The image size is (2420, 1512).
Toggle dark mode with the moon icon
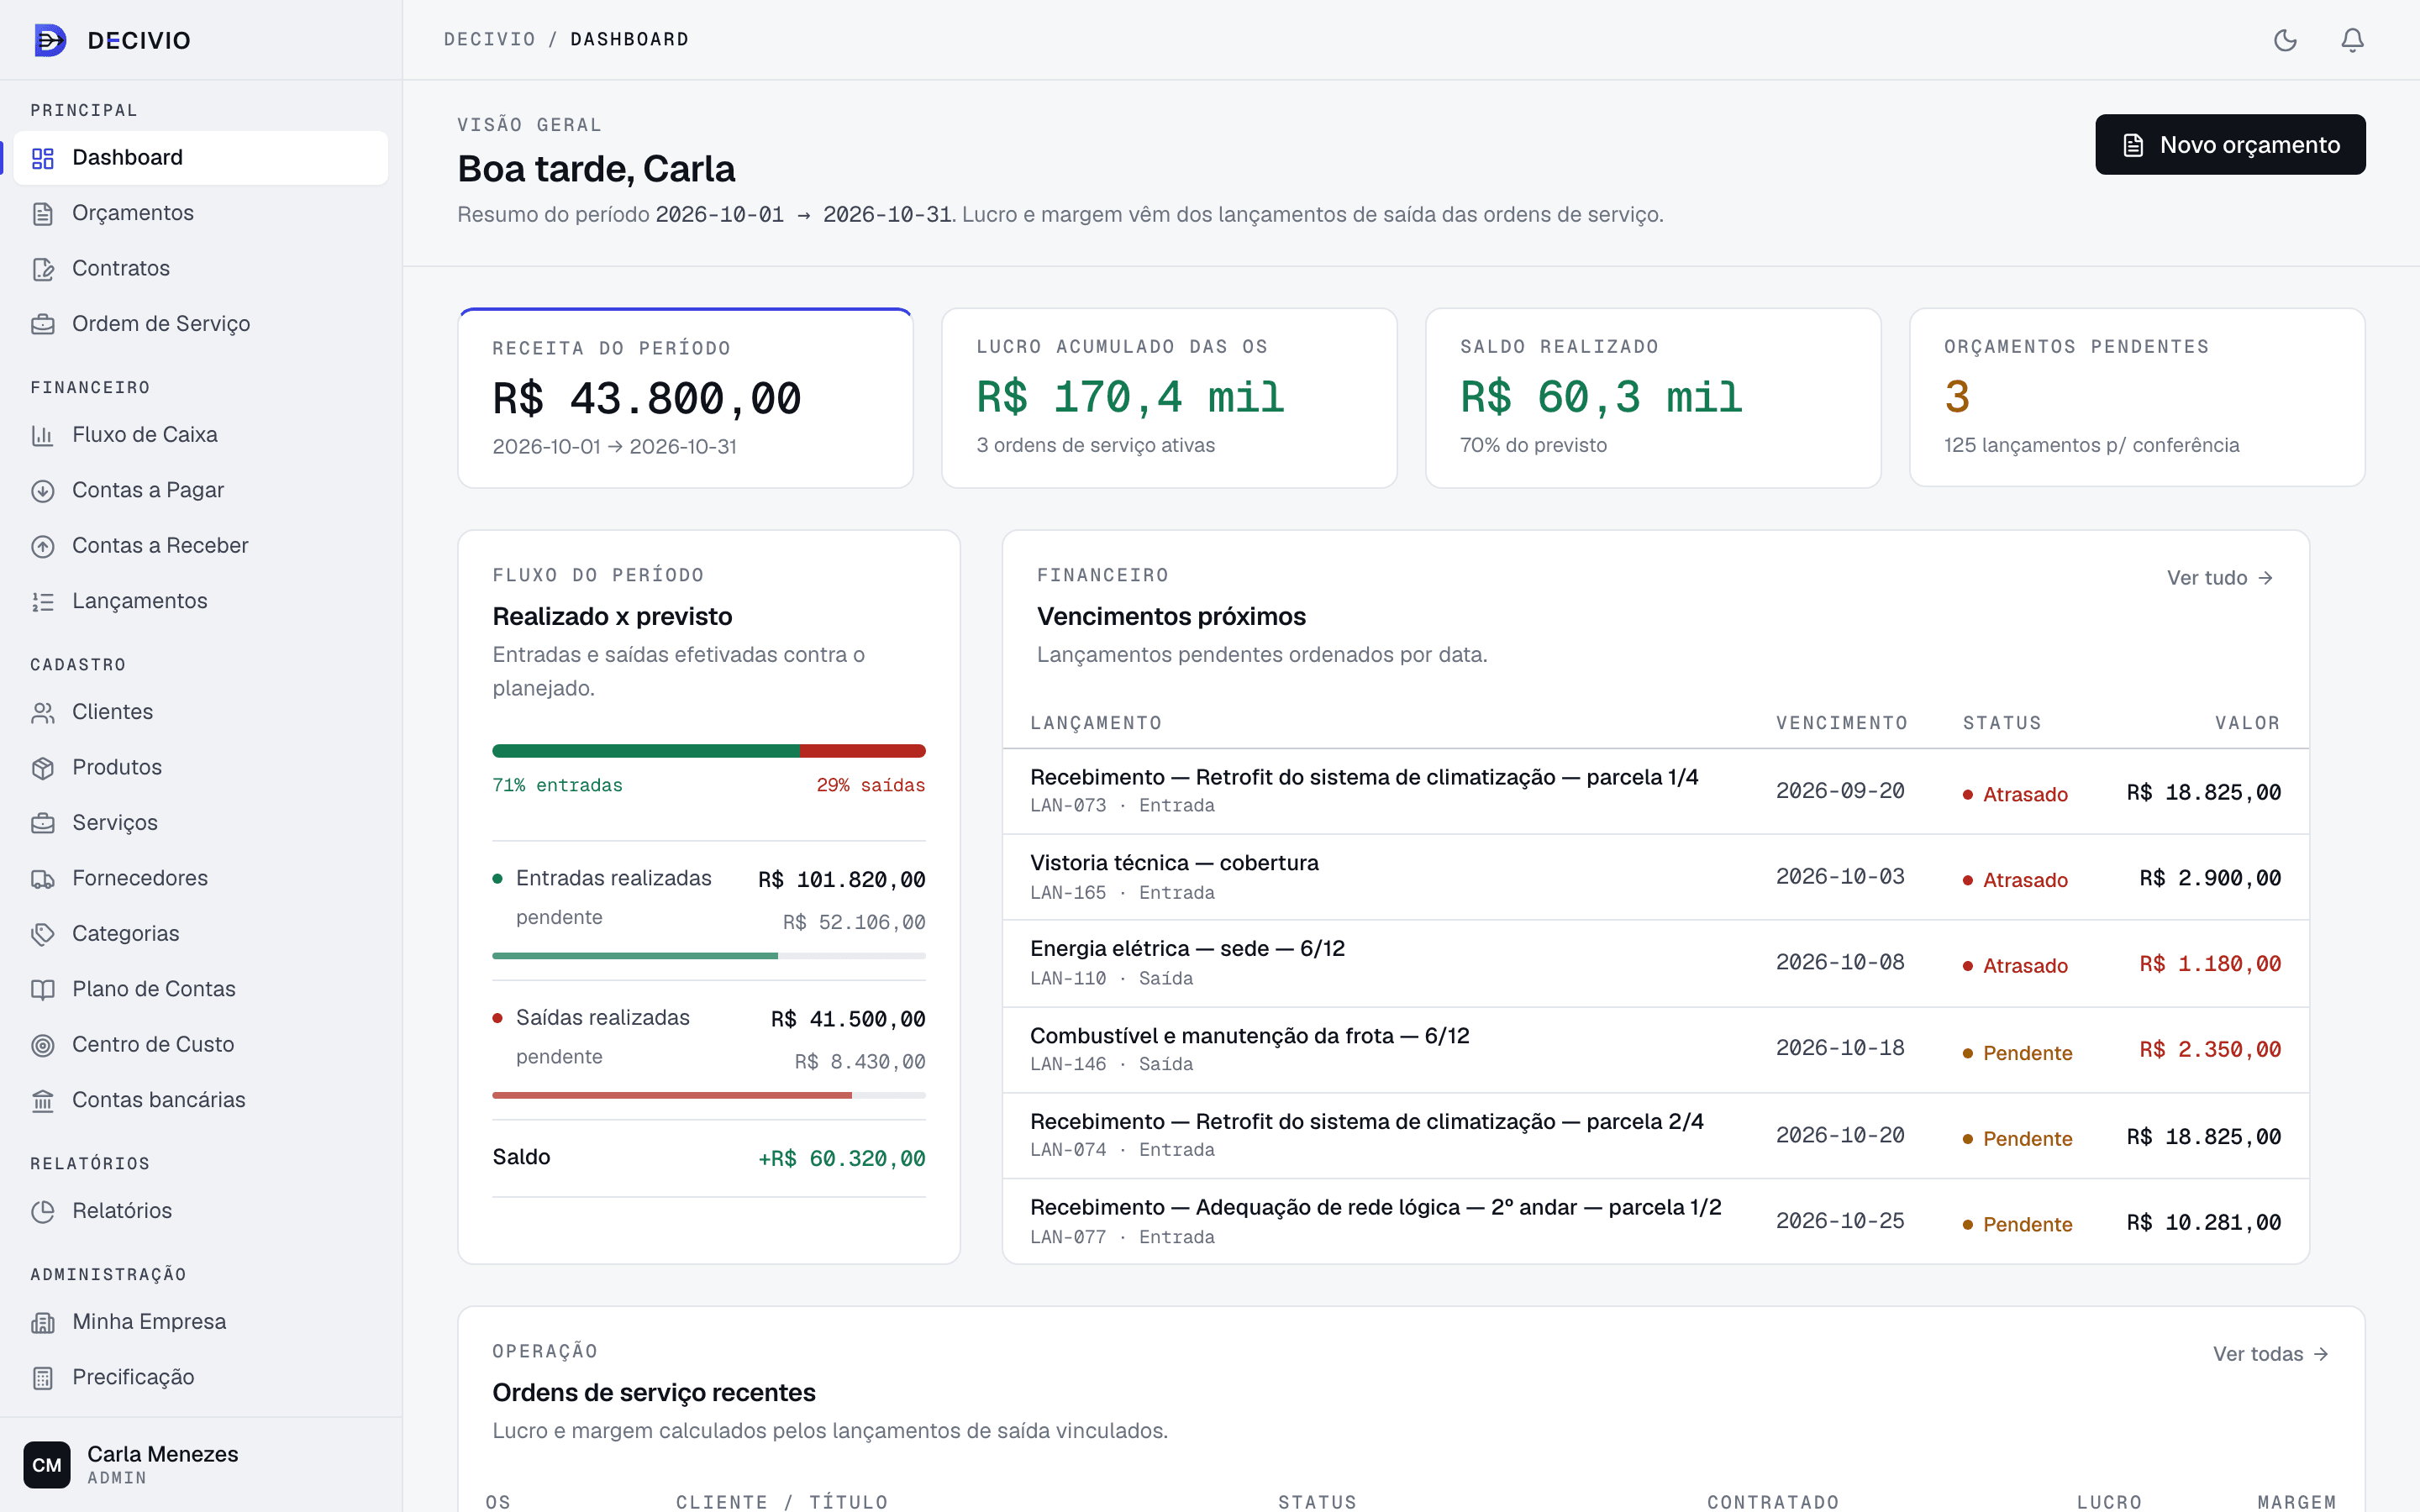coord(2285,40)
